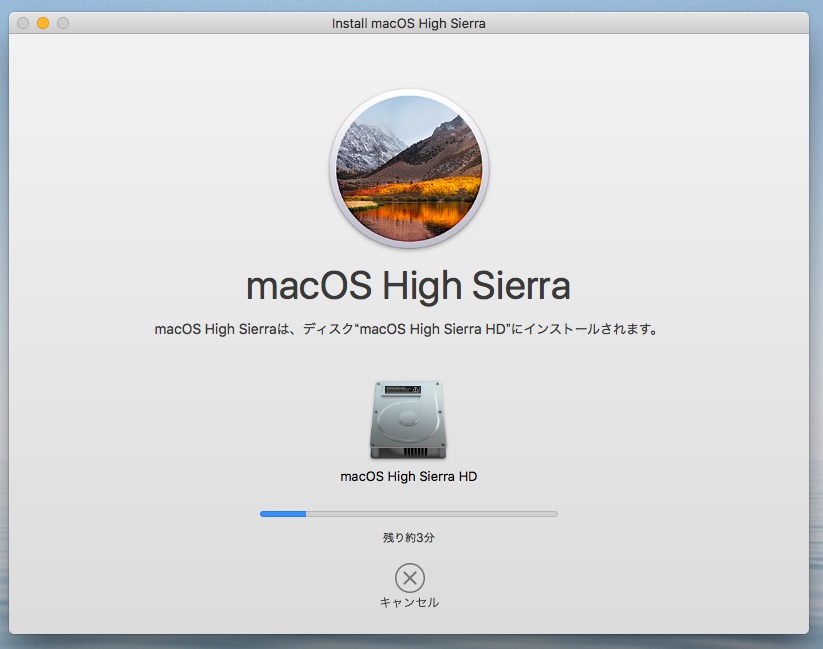This screenshot has height=649, width=823.
Task: Click the macOS High Sierra HD disk label
Action: [x=408, y=477]
